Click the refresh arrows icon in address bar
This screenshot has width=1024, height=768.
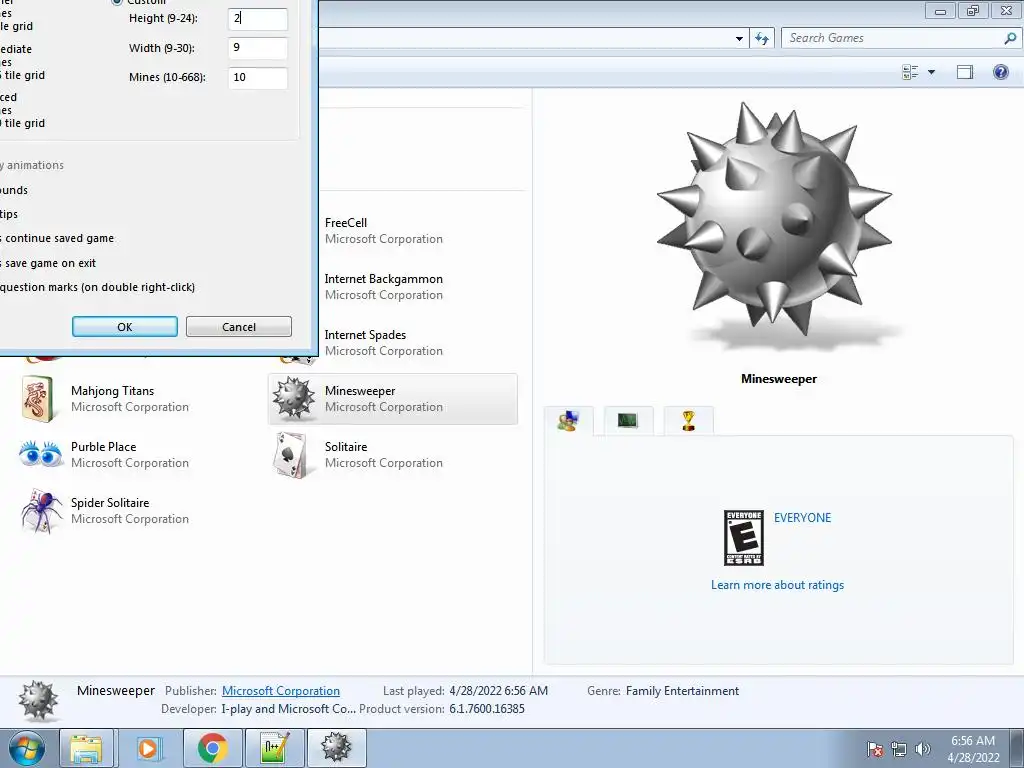tap(761, 39)
